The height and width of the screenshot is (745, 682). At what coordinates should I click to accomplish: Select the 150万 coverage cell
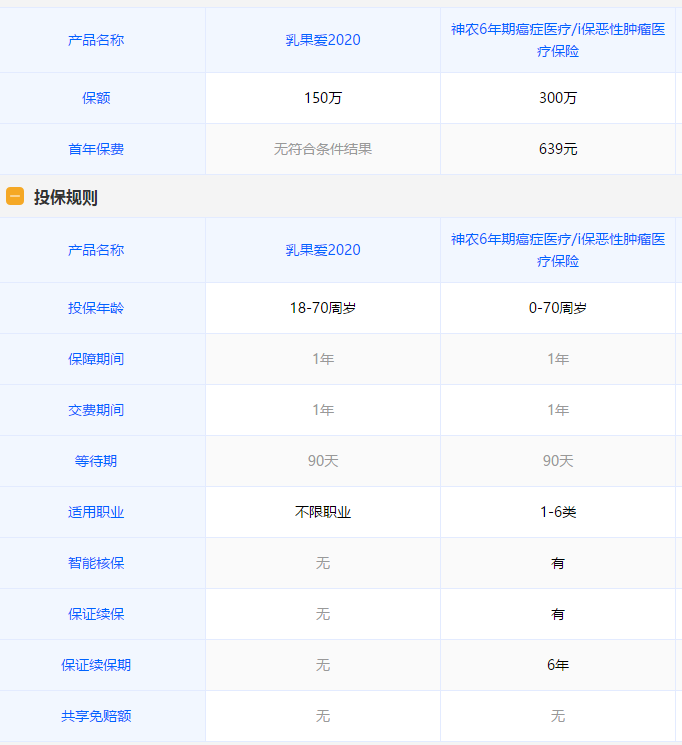[x=323, y=98]
